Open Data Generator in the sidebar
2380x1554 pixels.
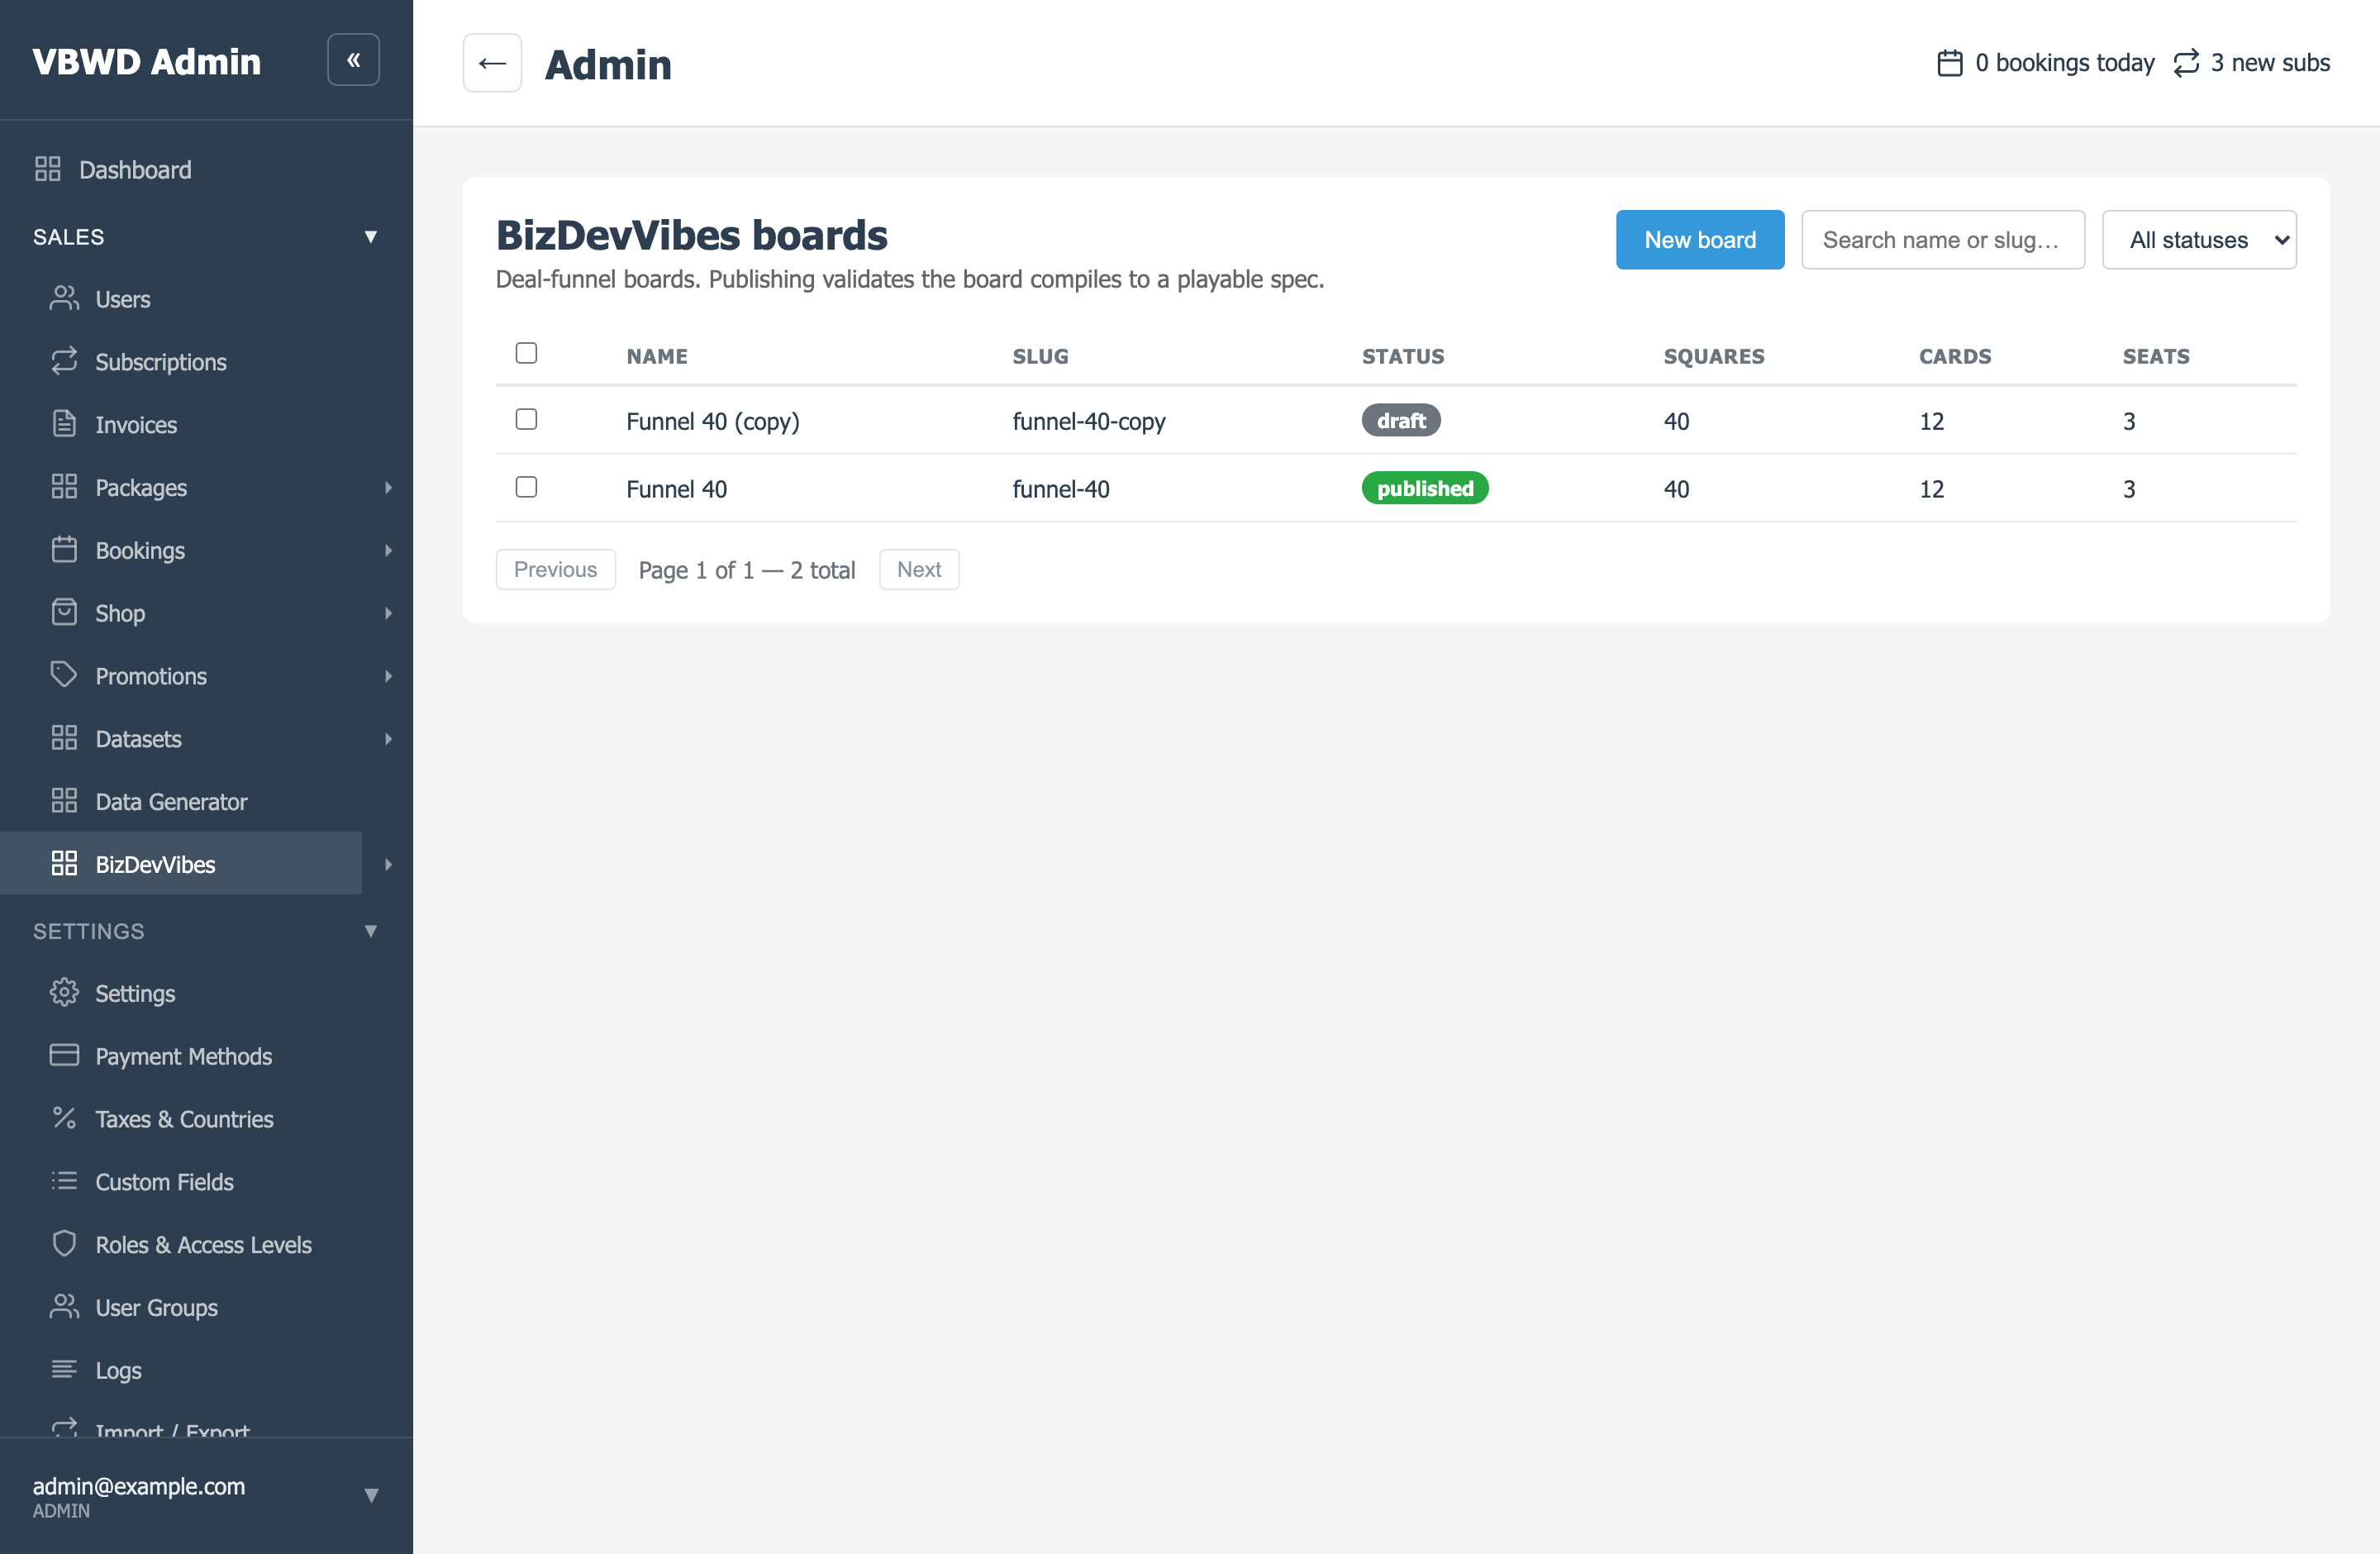(x=171, y=802)
